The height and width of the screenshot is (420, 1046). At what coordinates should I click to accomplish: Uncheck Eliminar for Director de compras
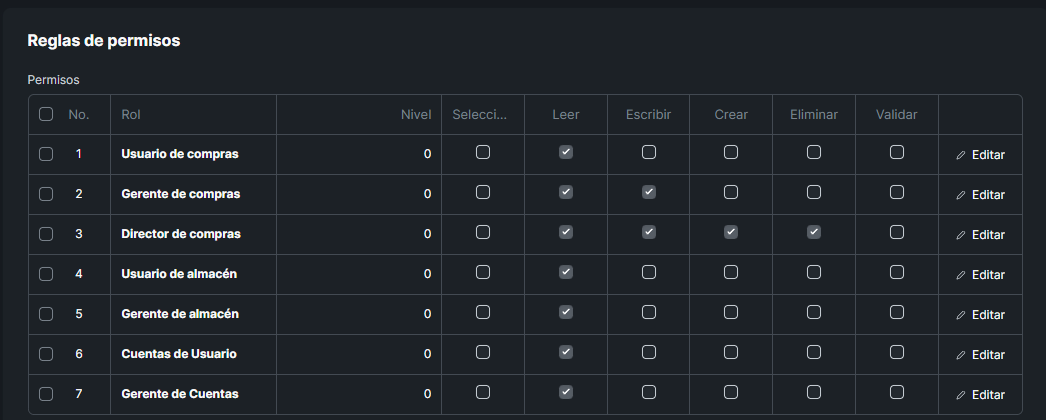[x=814, y=232]
